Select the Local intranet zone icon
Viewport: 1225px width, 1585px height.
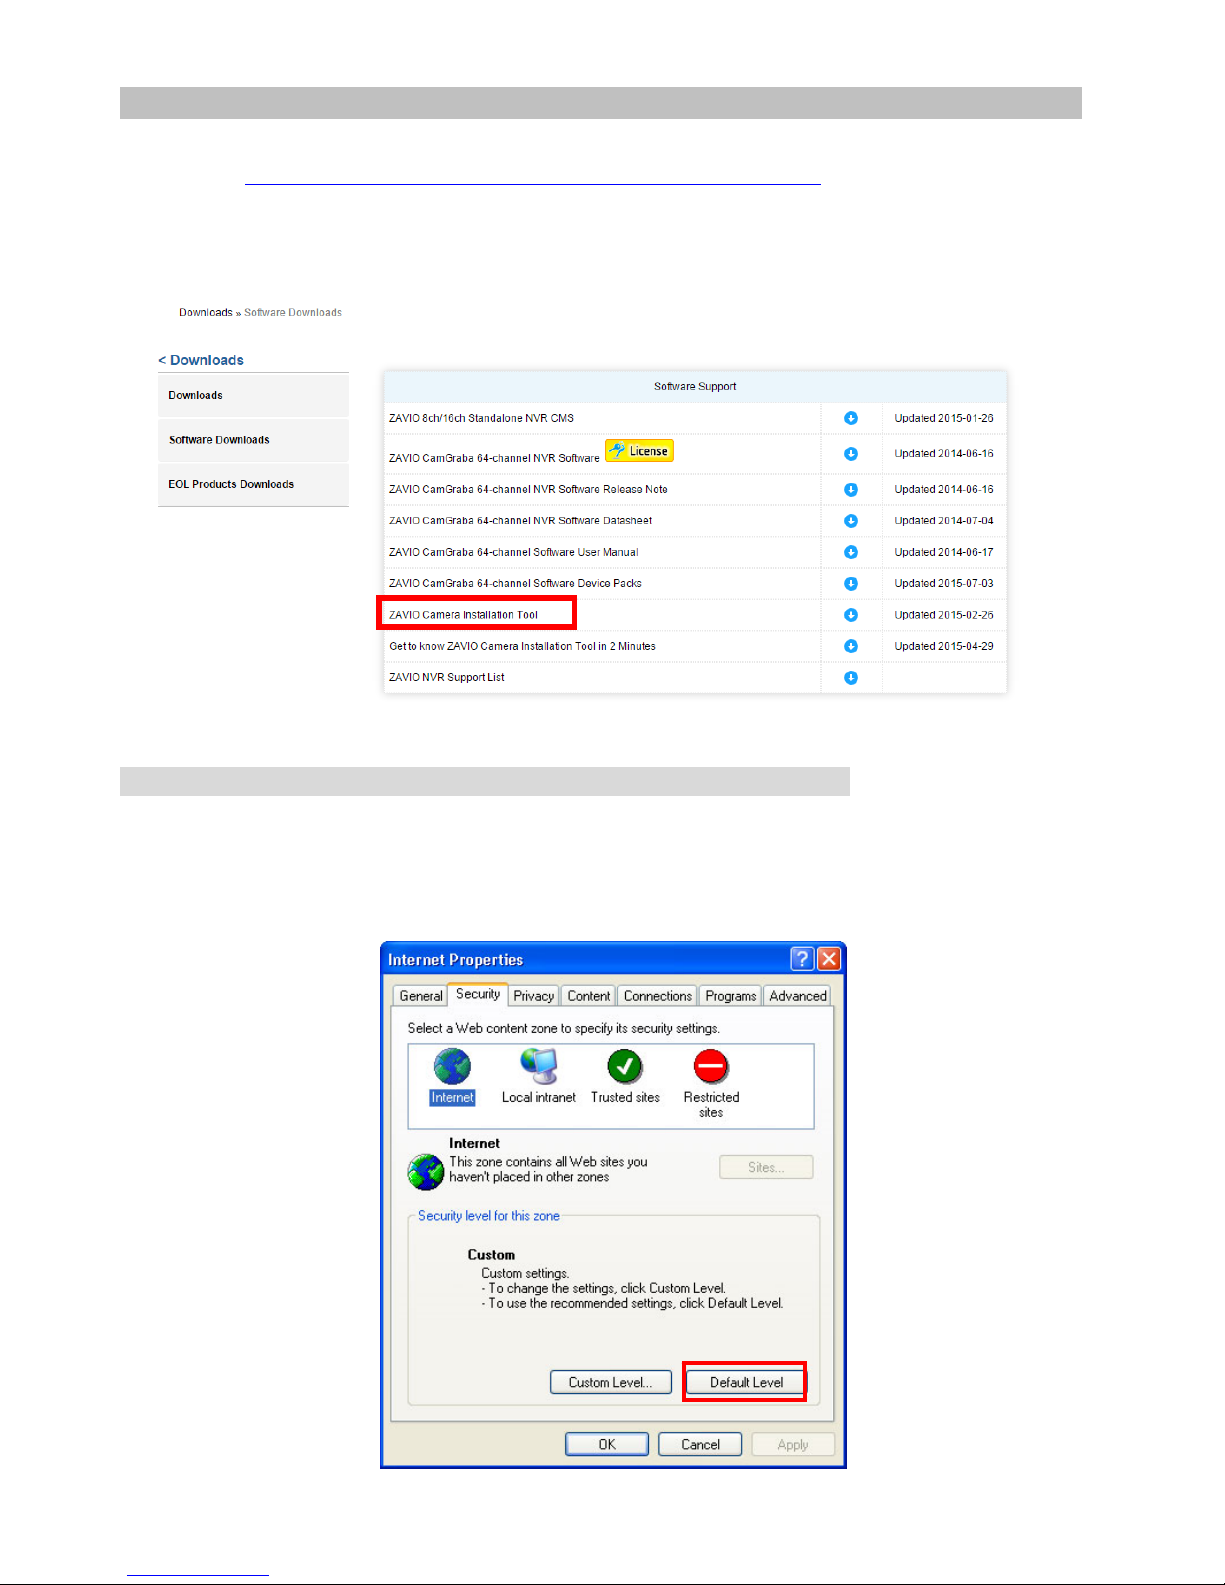tap(539, 1068)
